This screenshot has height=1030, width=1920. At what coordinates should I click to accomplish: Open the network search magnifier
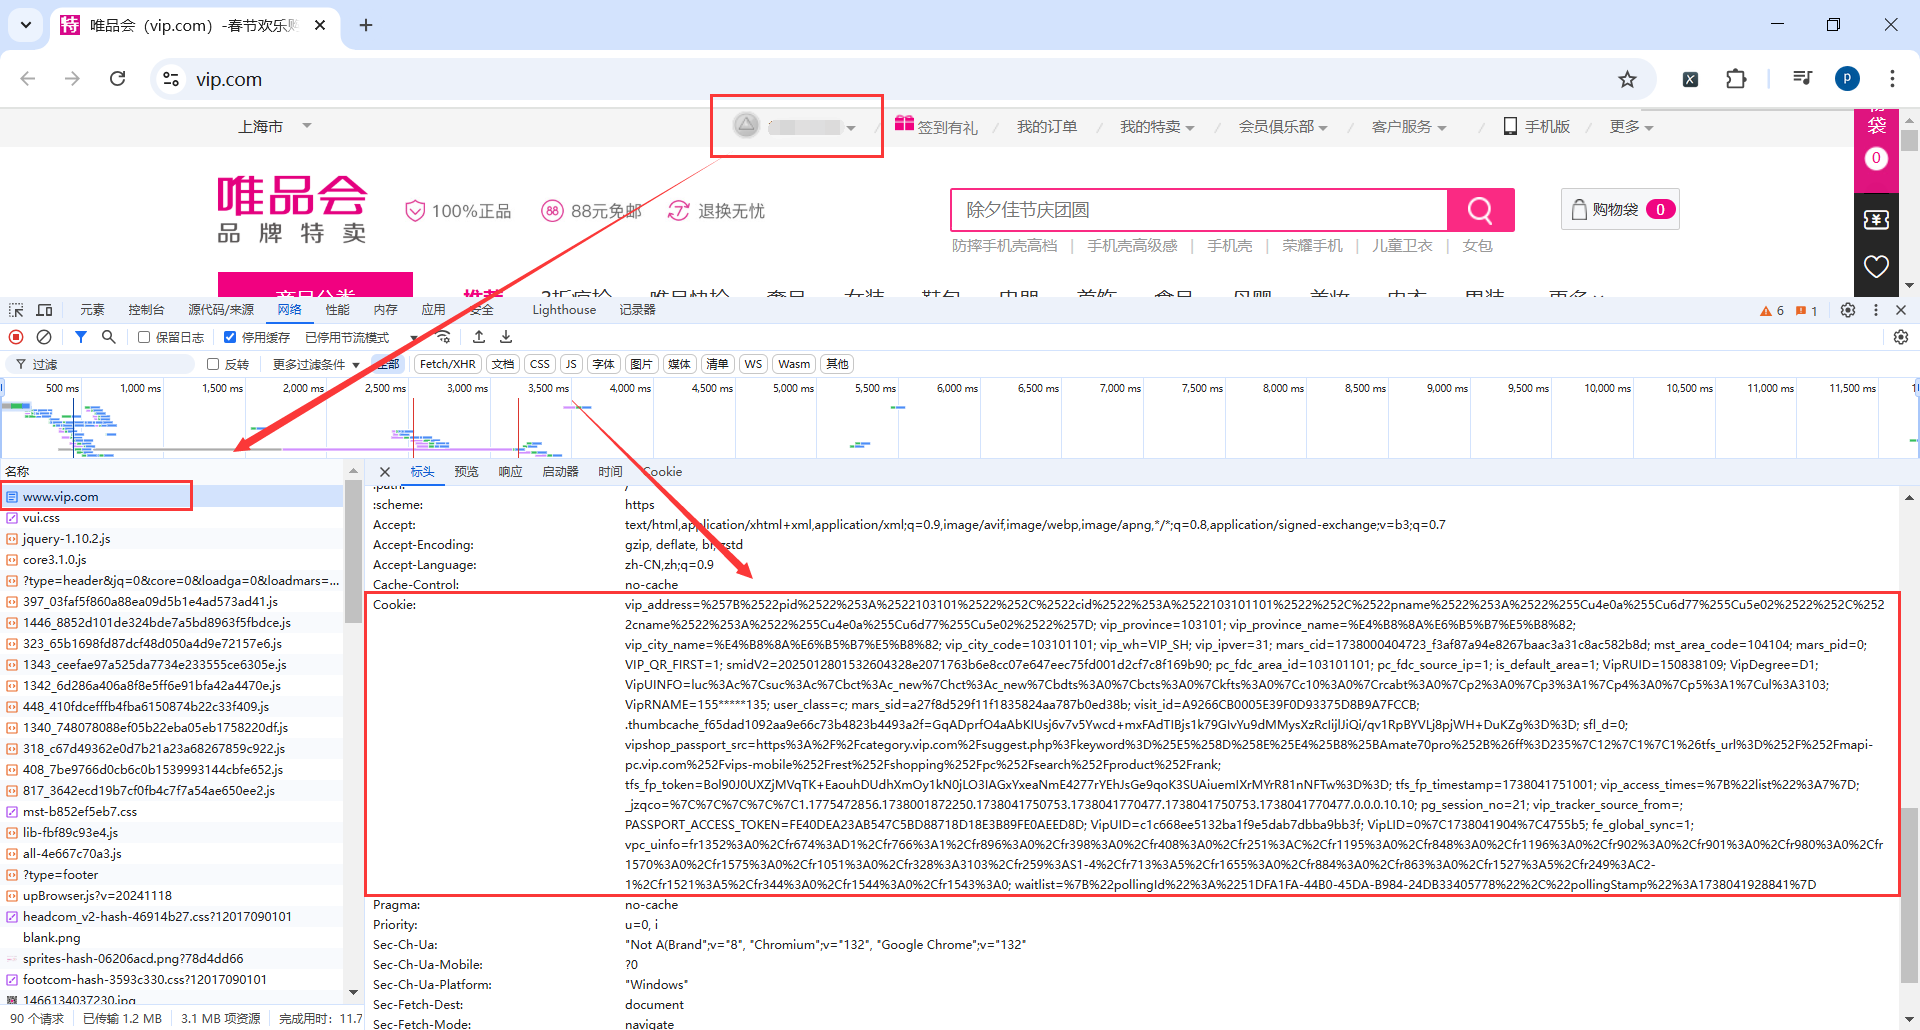[109, 337]
